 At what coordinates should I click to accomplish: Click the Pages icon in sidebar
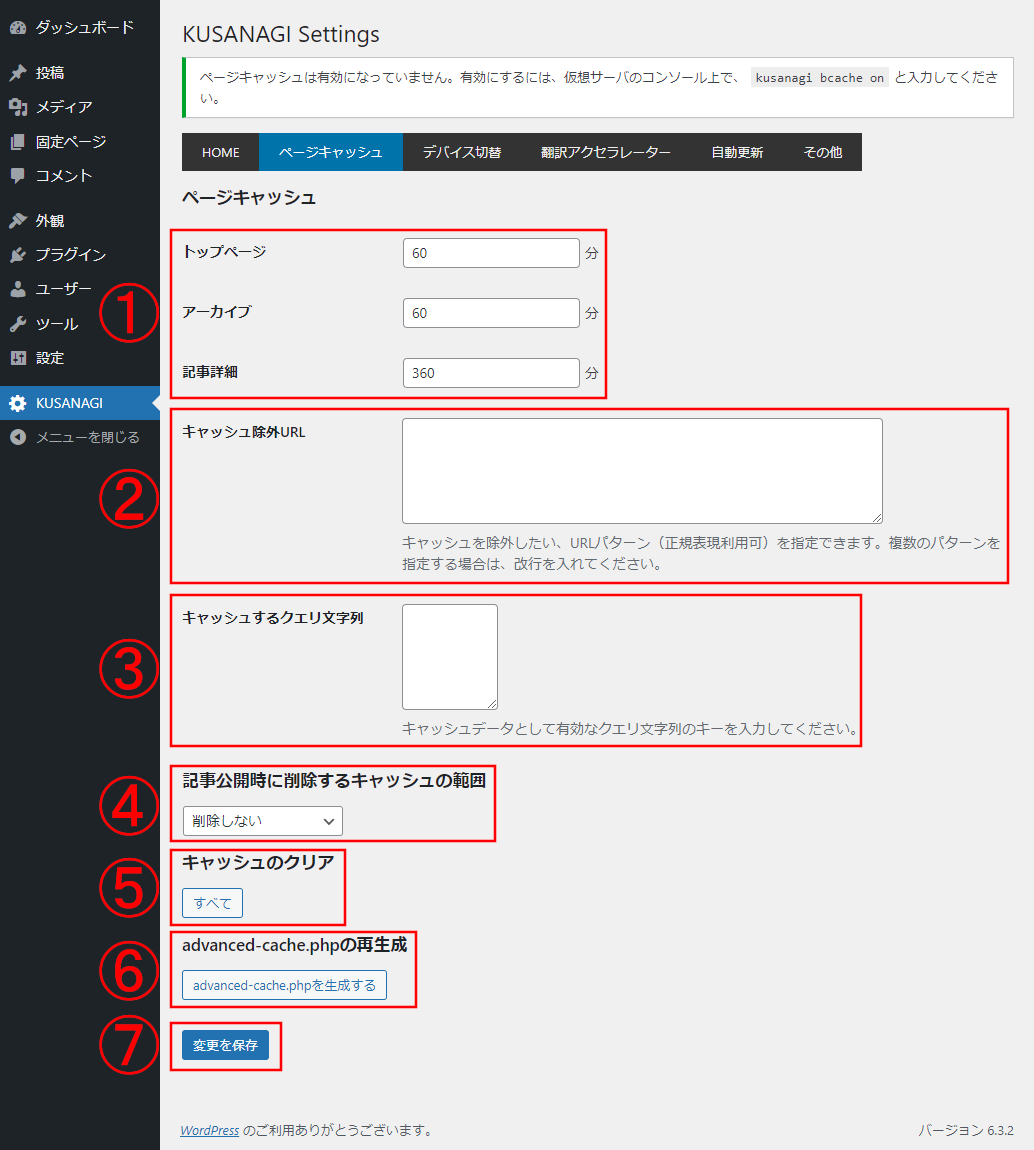pos(18,142)
